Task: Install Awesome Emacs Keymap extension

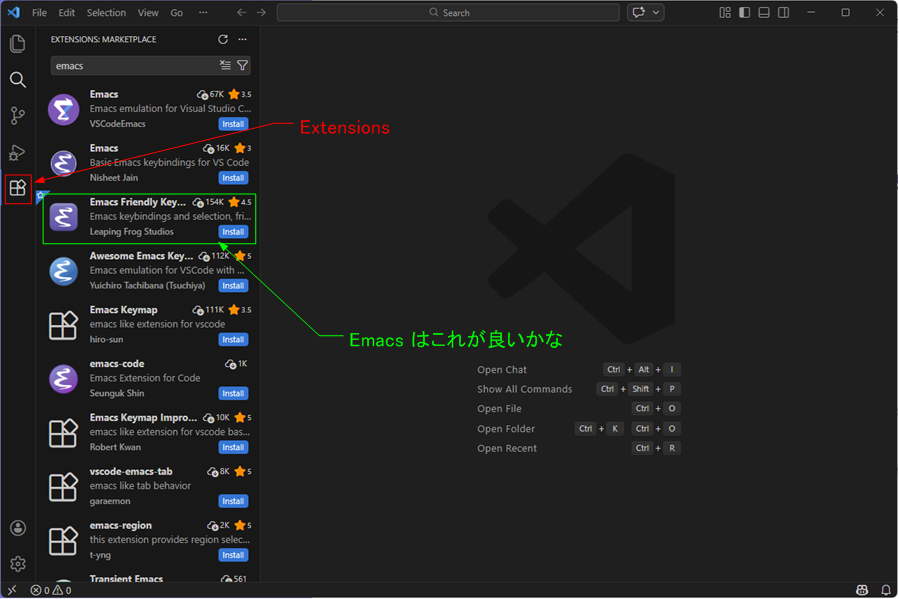Action: (x=233, y=286)
